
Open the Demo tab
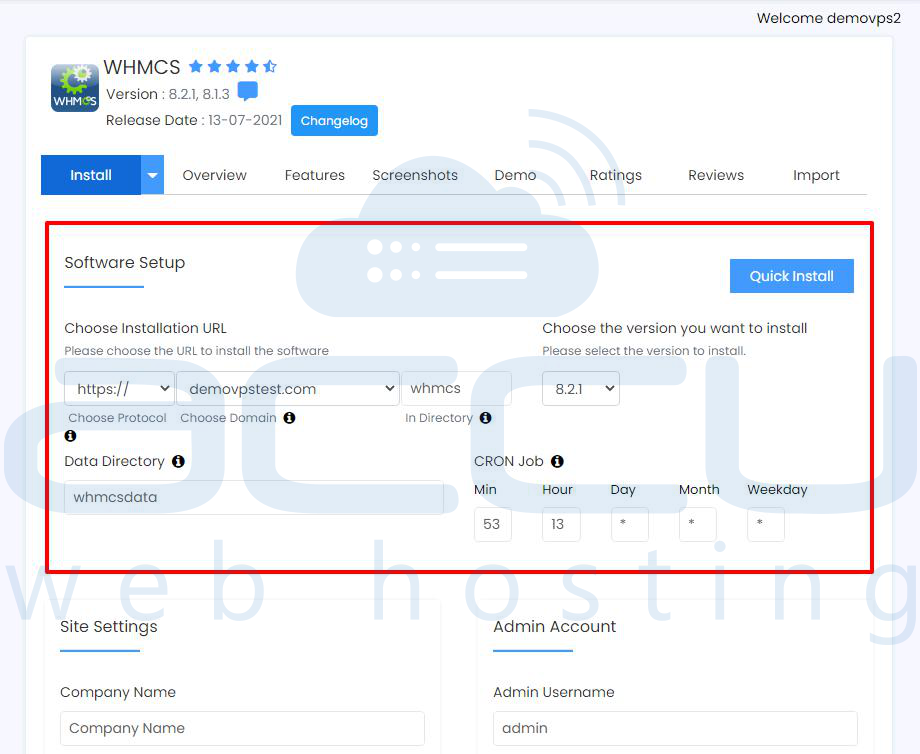515,175
